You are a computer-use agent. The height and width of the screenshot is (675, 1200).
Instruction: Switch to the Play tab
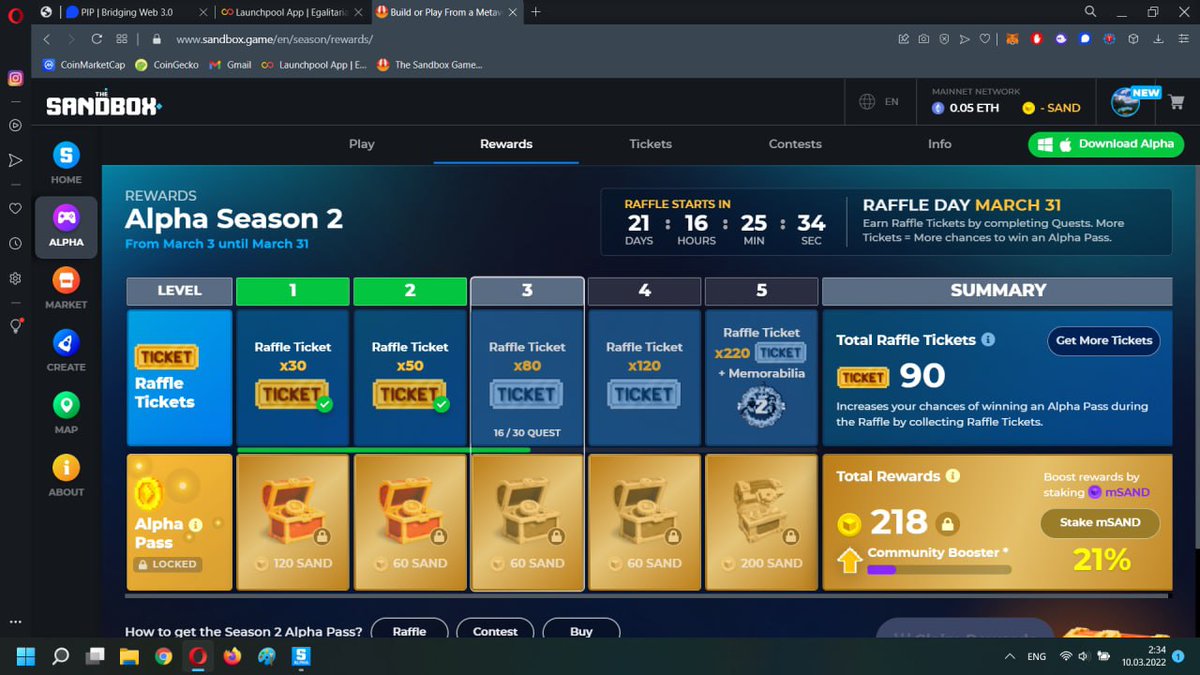(x=361, y=144)
